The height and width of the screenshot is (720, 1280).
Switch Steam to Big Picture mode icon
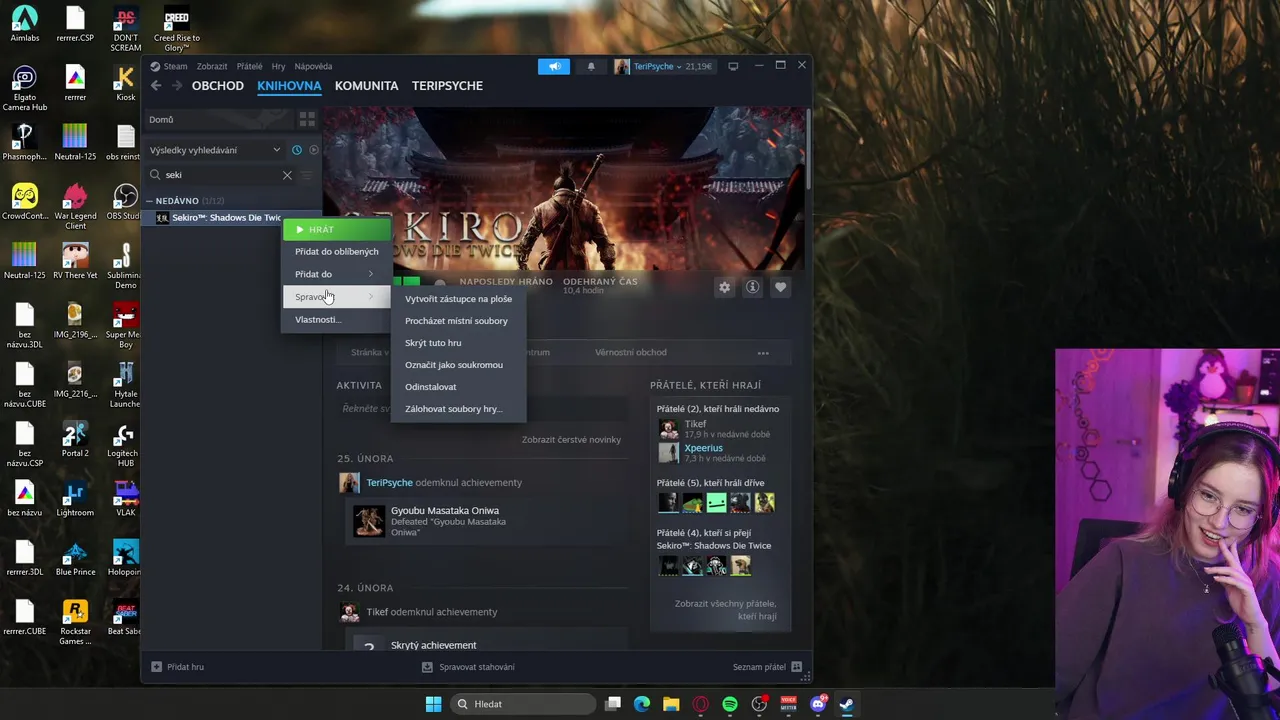[x=733, y=66]
